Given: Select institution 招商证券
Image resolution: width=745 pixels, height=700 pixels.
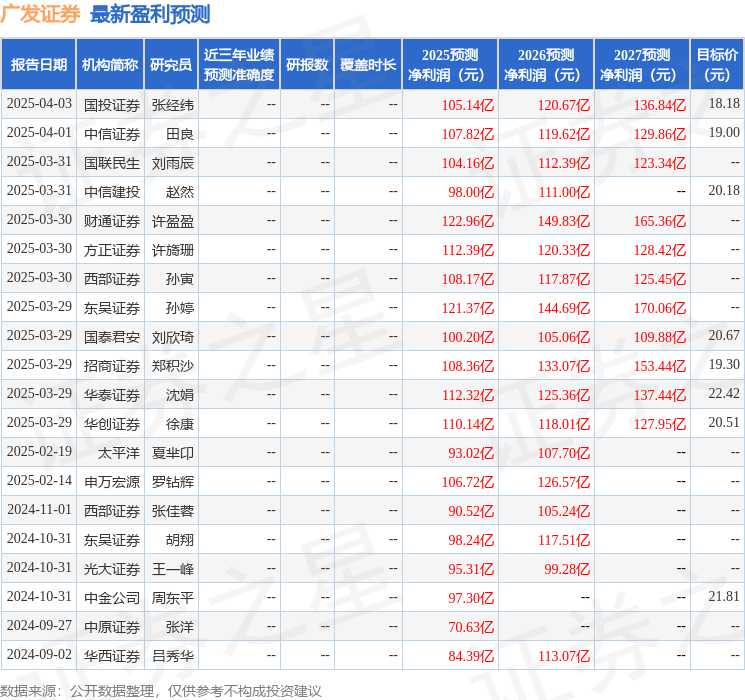Looking at the screenshot, I should [x=112, y=366].
